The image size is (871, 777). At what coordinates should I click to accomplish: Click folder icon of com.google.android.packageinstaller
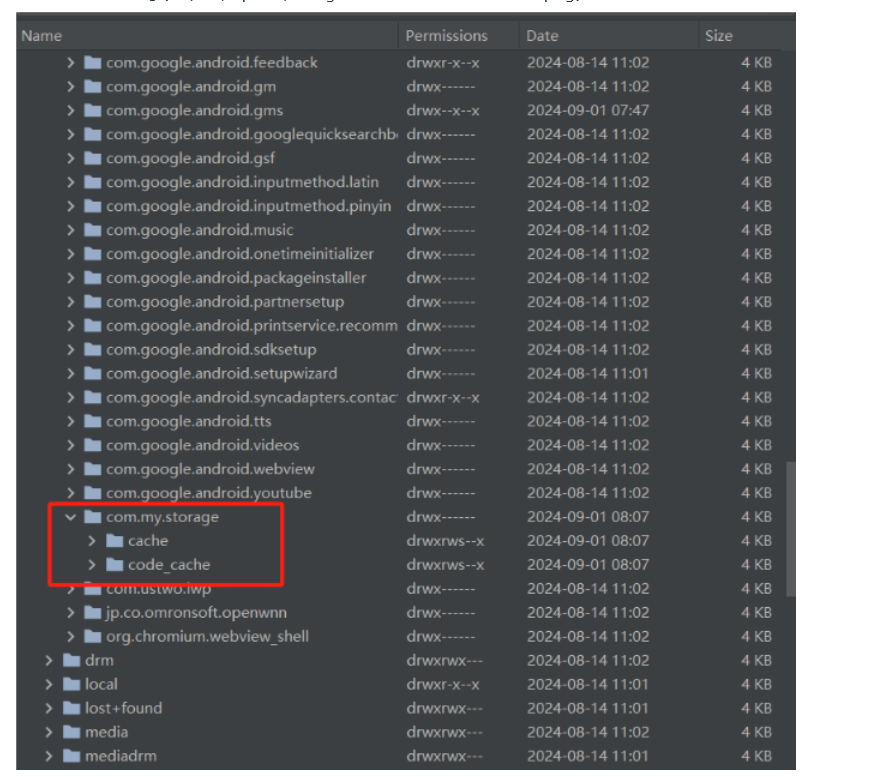(x=92, y=278)
